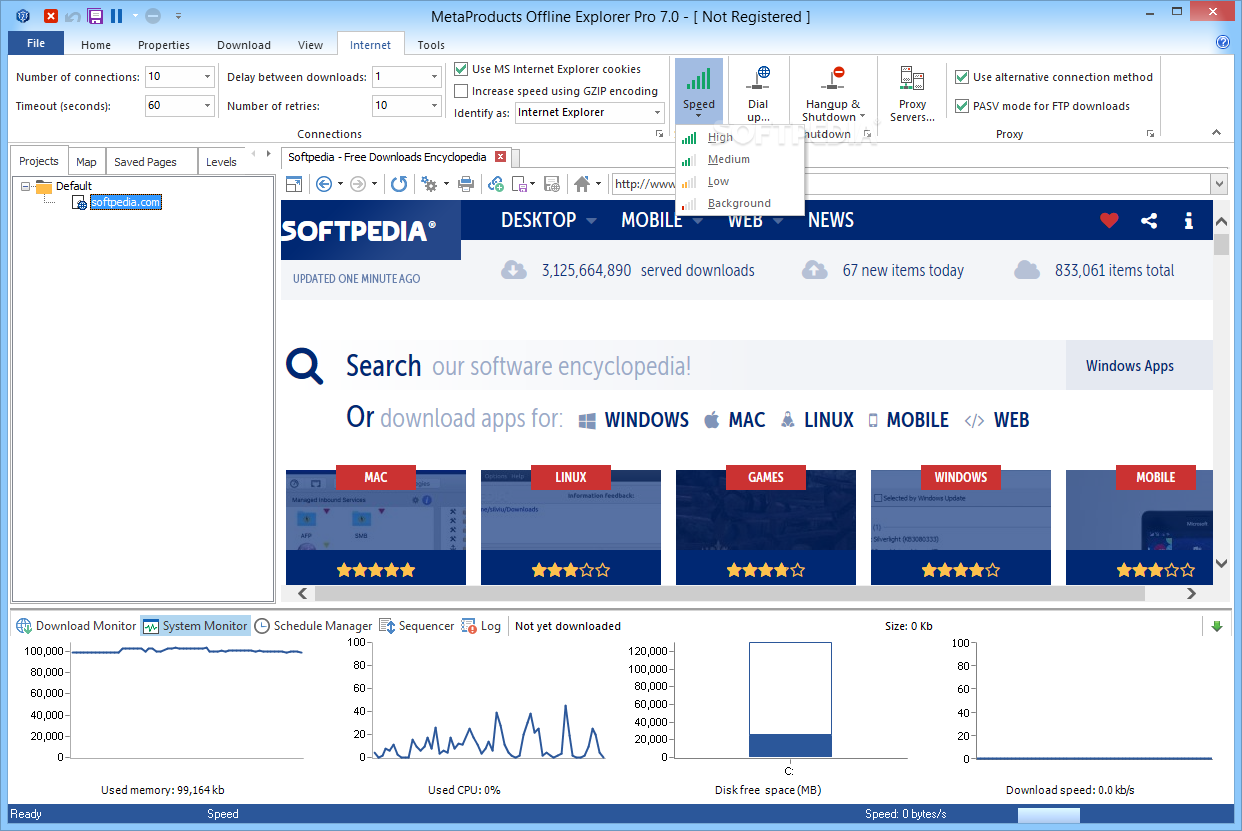
Task: Click the red delete icon in quick access toolbar
Action: pyautogui.click(x=51, y=16)
